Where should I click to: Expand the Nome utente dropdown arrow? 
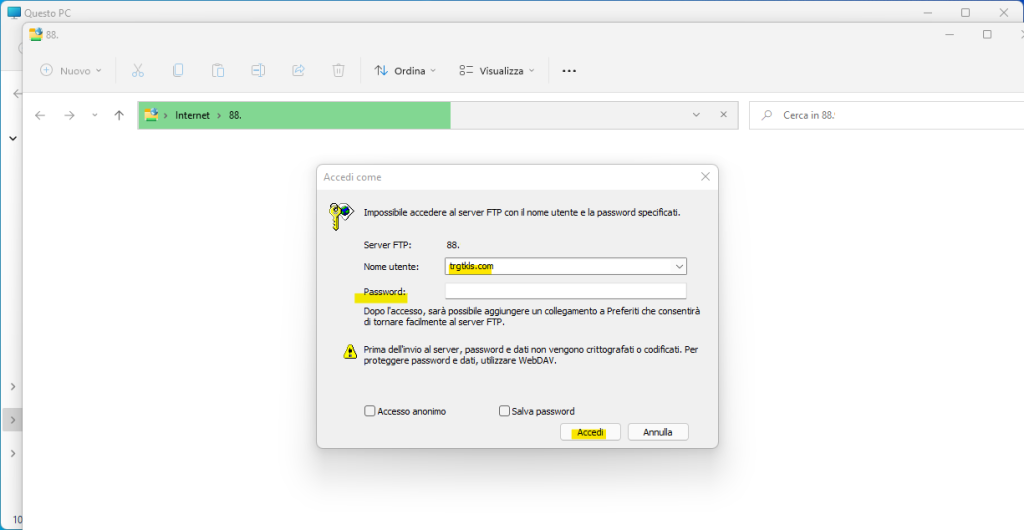click(x=679, y=266)
